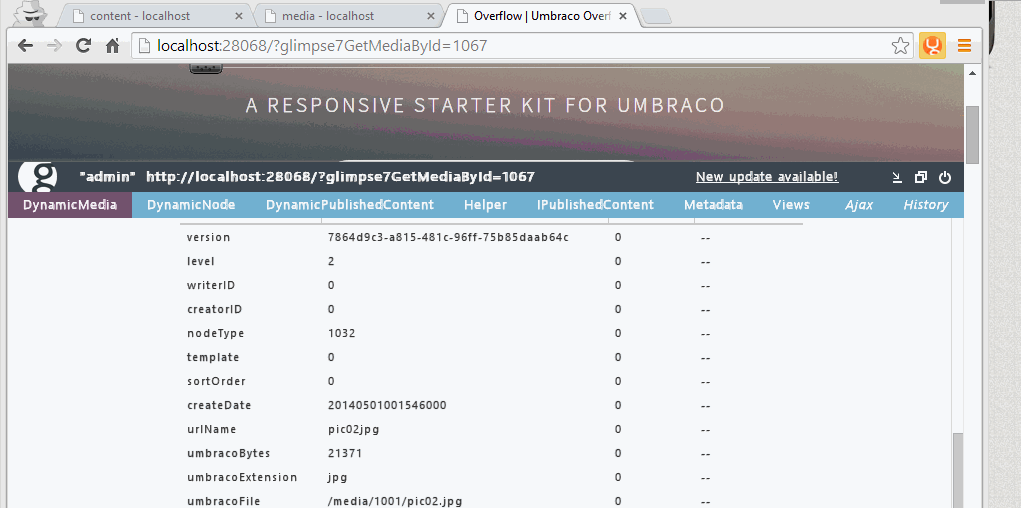Screen dimensions: 1021x508
Task: Pop out the Glimpse panel into new window
Action: (x=921, y=177)
